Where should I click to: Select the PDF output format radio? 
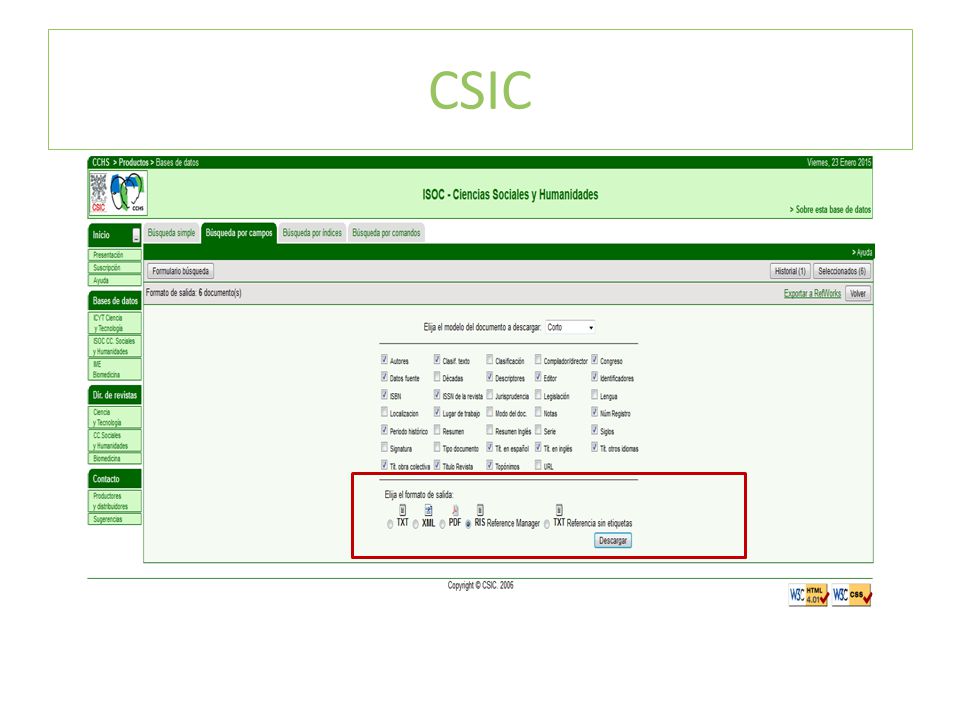tap(442, 524)
